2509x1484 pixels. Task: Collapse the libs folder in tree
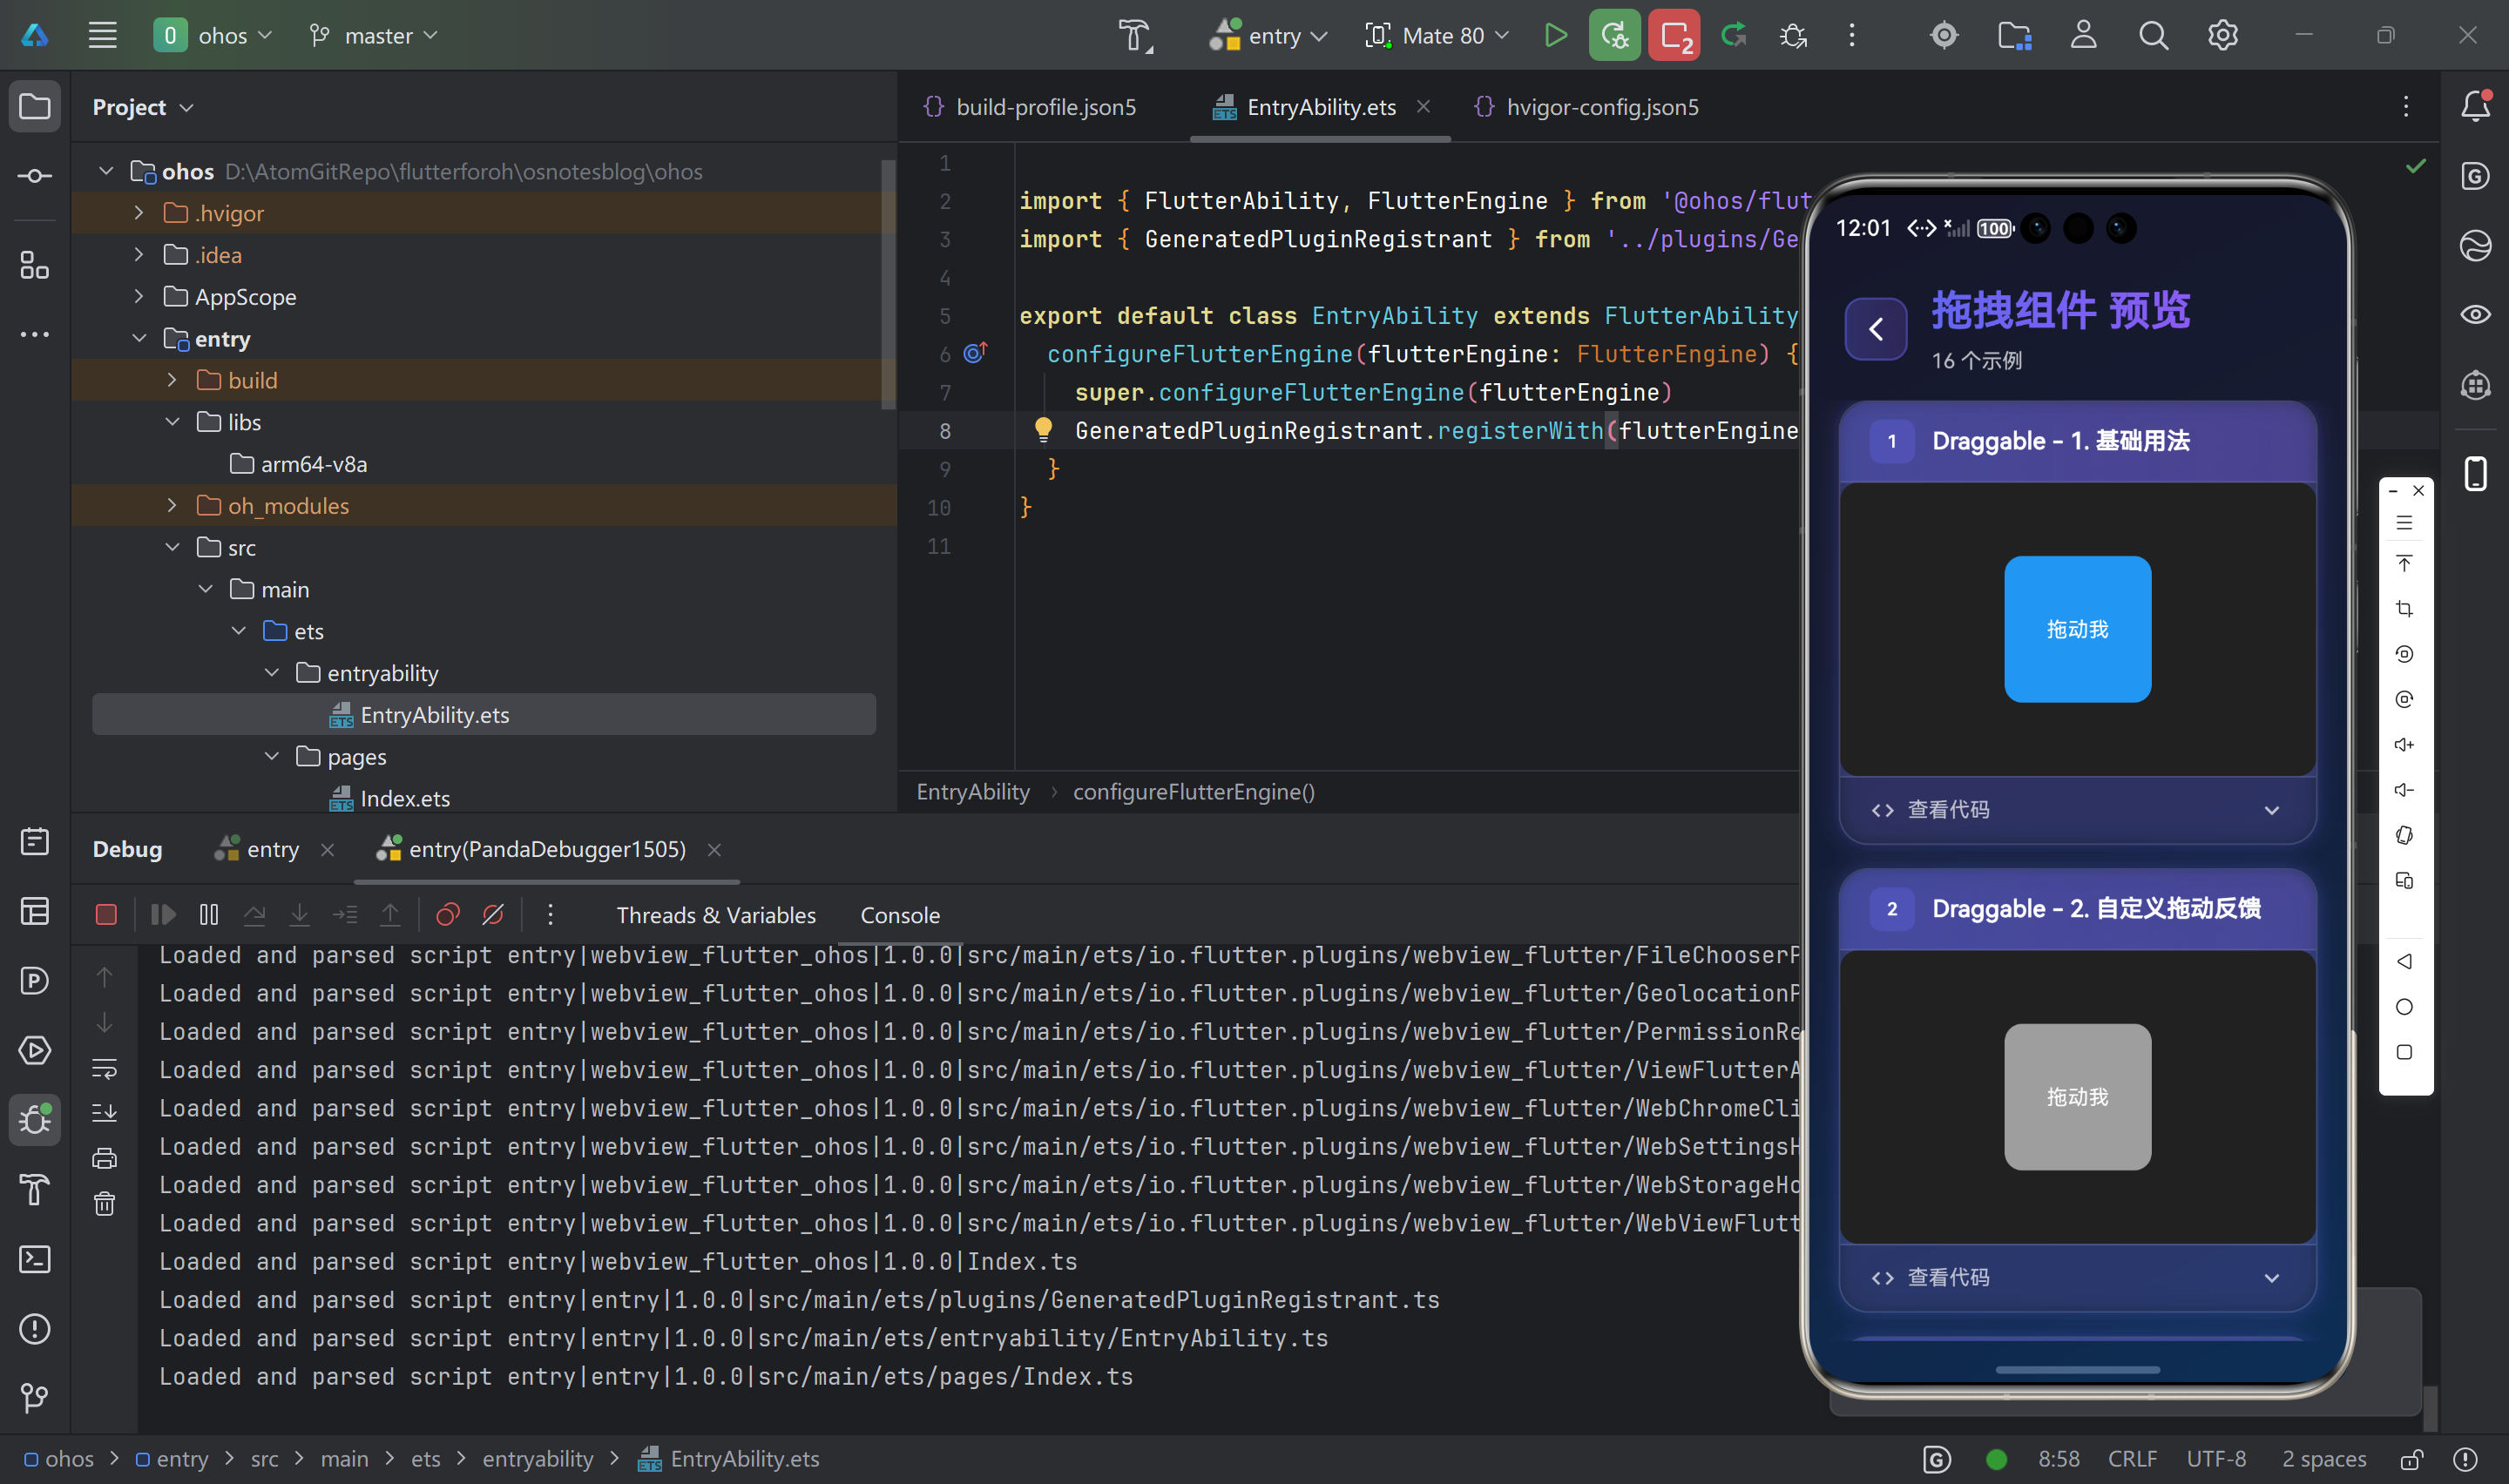pos(172,422)
